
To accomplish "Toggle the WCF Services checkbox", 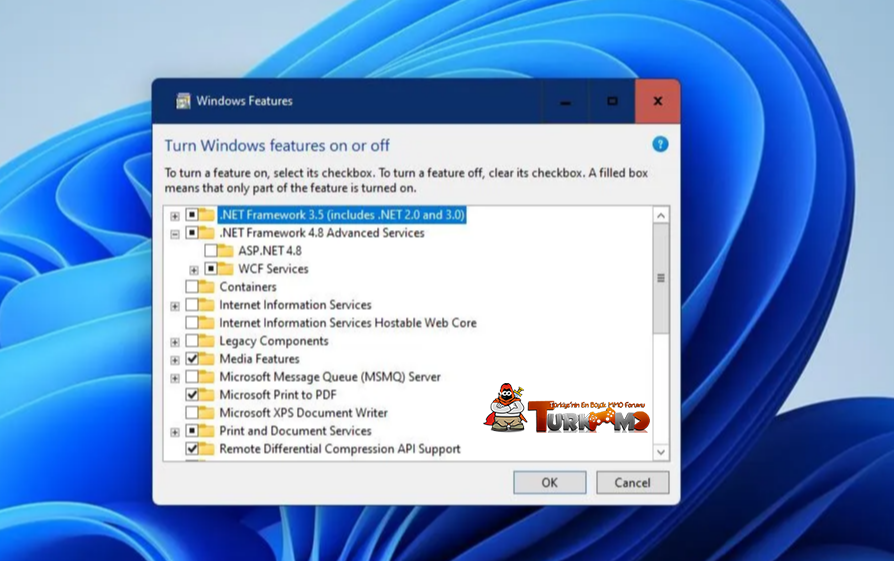I will (x=211, y=269).
